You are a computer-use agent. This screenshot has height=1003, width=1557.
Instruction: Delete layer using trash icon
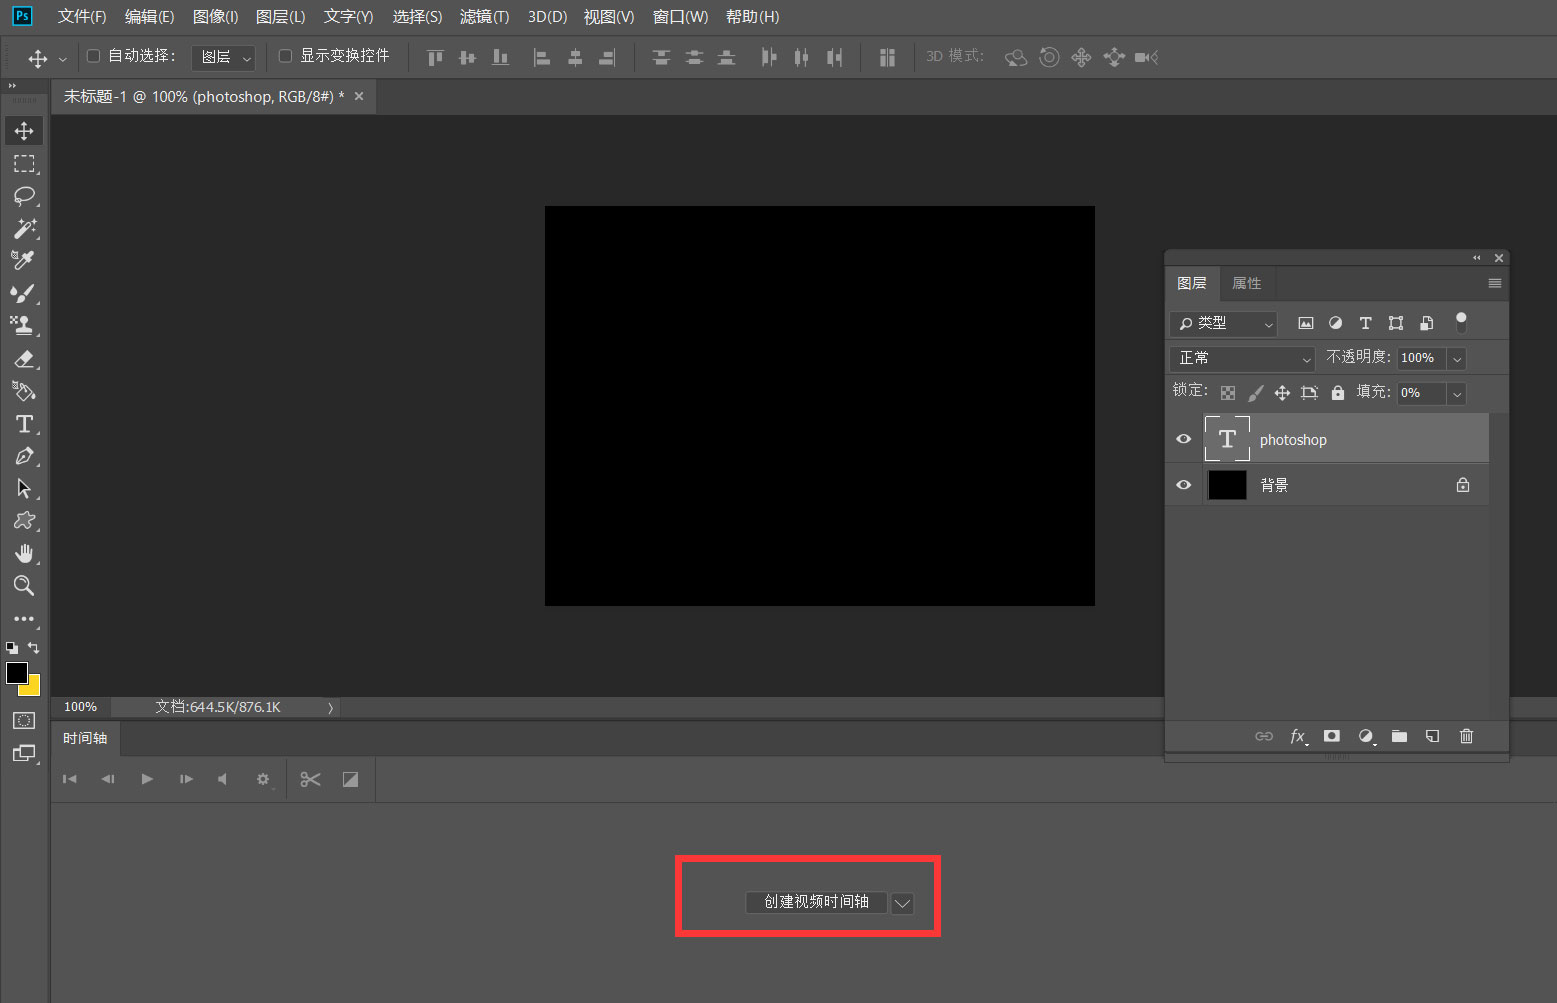pos(1466,736)
